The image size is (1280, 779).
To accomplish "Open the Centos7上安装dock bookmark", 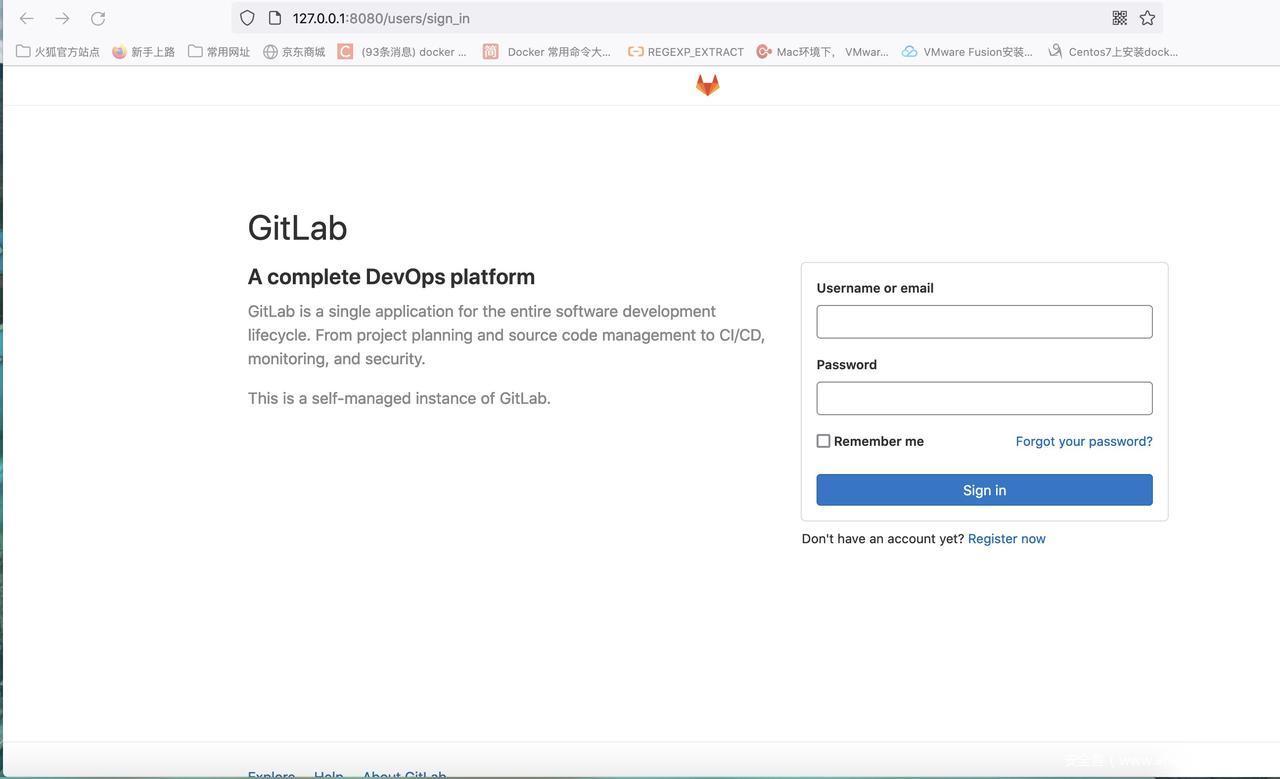I will click(1113, 51).
